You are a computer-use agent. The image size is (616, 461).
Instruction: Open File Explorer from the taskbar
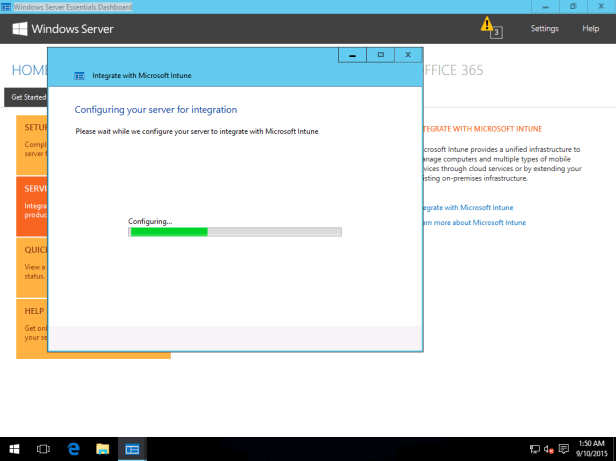(x=102, y=450)
